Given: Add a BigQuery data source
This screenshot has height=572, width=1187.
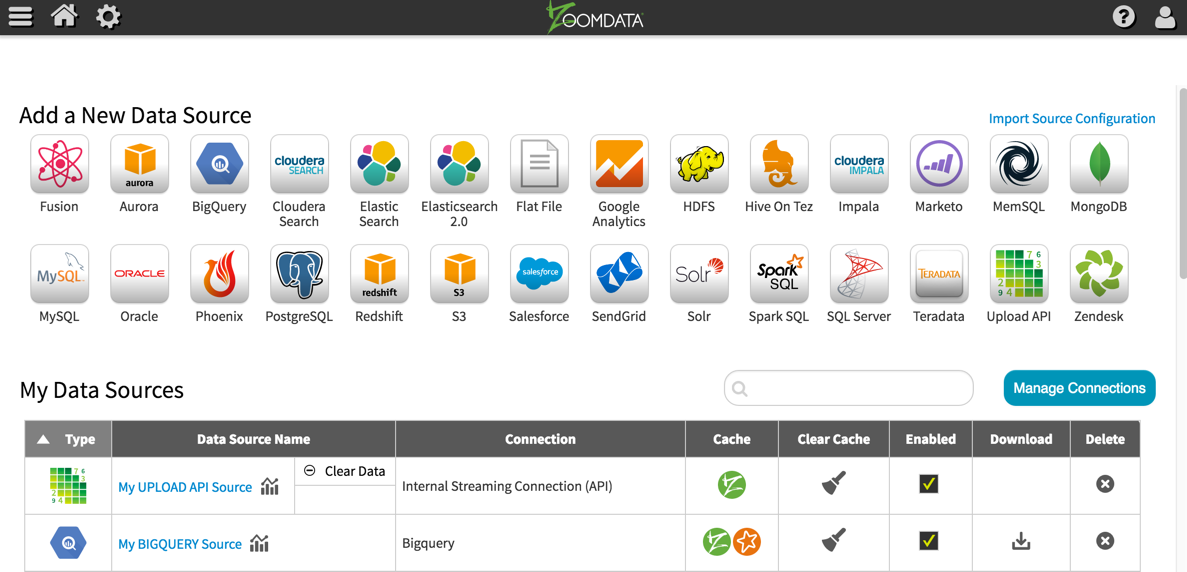Looking at the screenshot, I should (220, 164).
